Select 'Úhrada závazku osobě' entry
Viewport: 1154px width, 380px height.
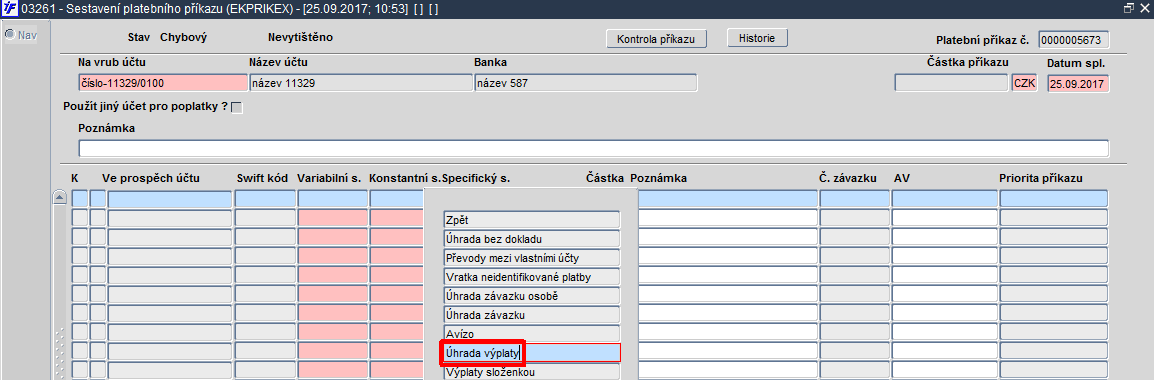point(531,296)
